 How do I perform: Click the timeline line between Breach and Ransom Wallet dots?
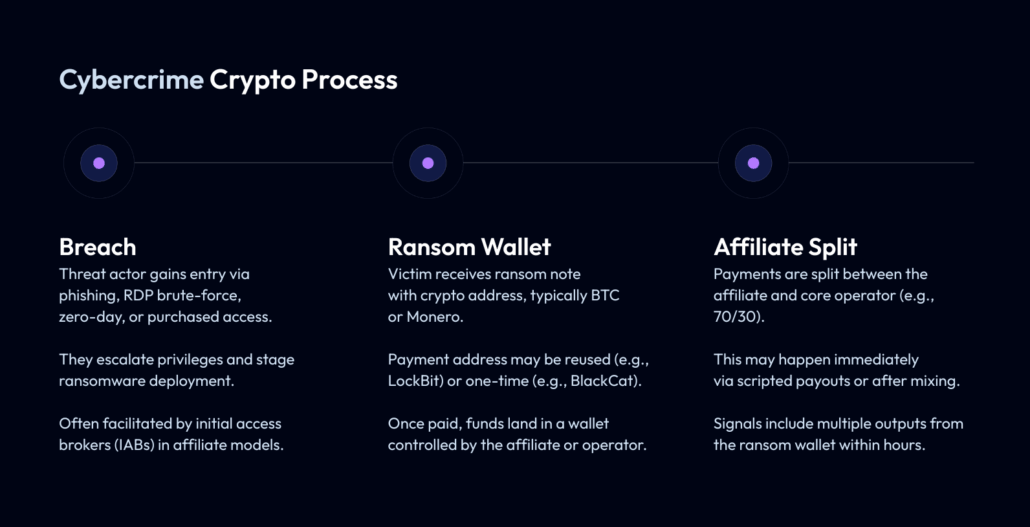[263, 163]
